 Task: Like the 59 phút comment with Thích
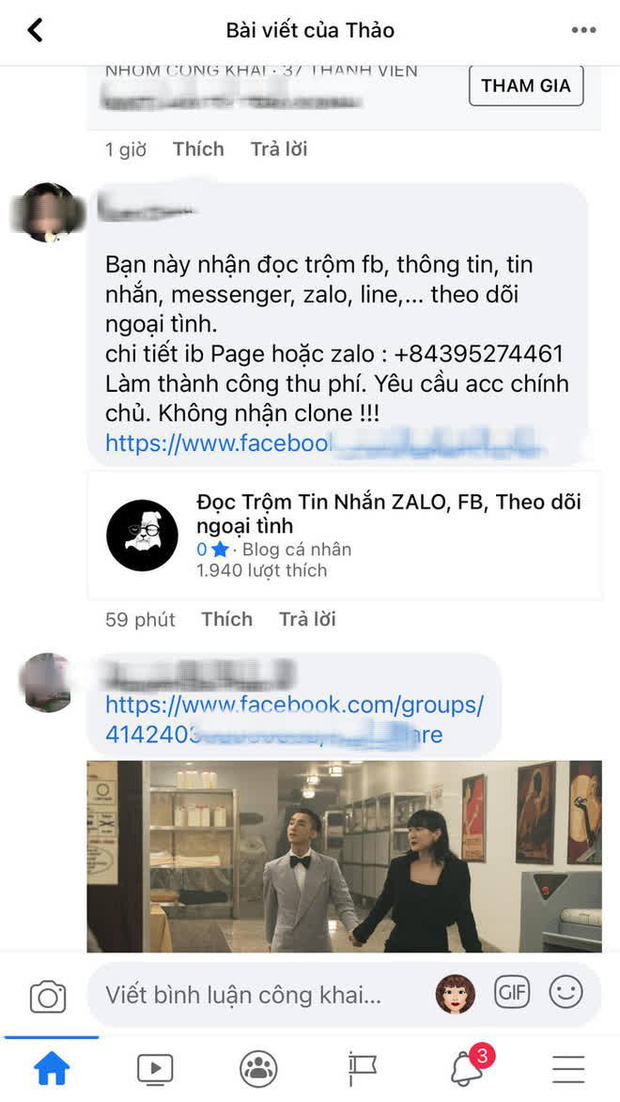click(x=226, y=619)
